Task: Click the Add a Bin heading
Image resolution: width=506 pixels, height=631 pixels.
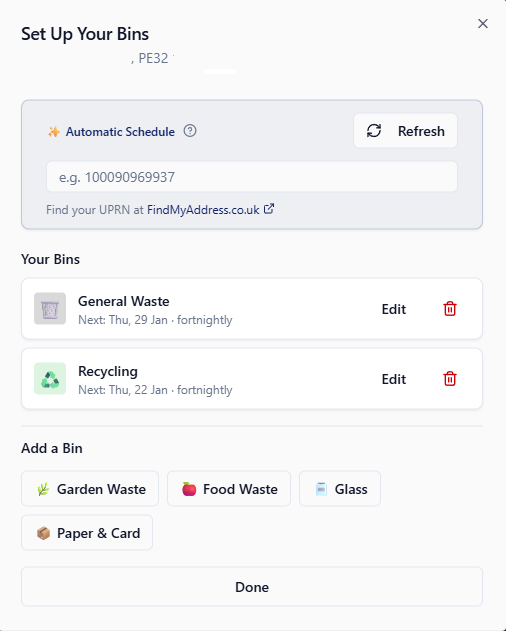Action: coord(52,448)
